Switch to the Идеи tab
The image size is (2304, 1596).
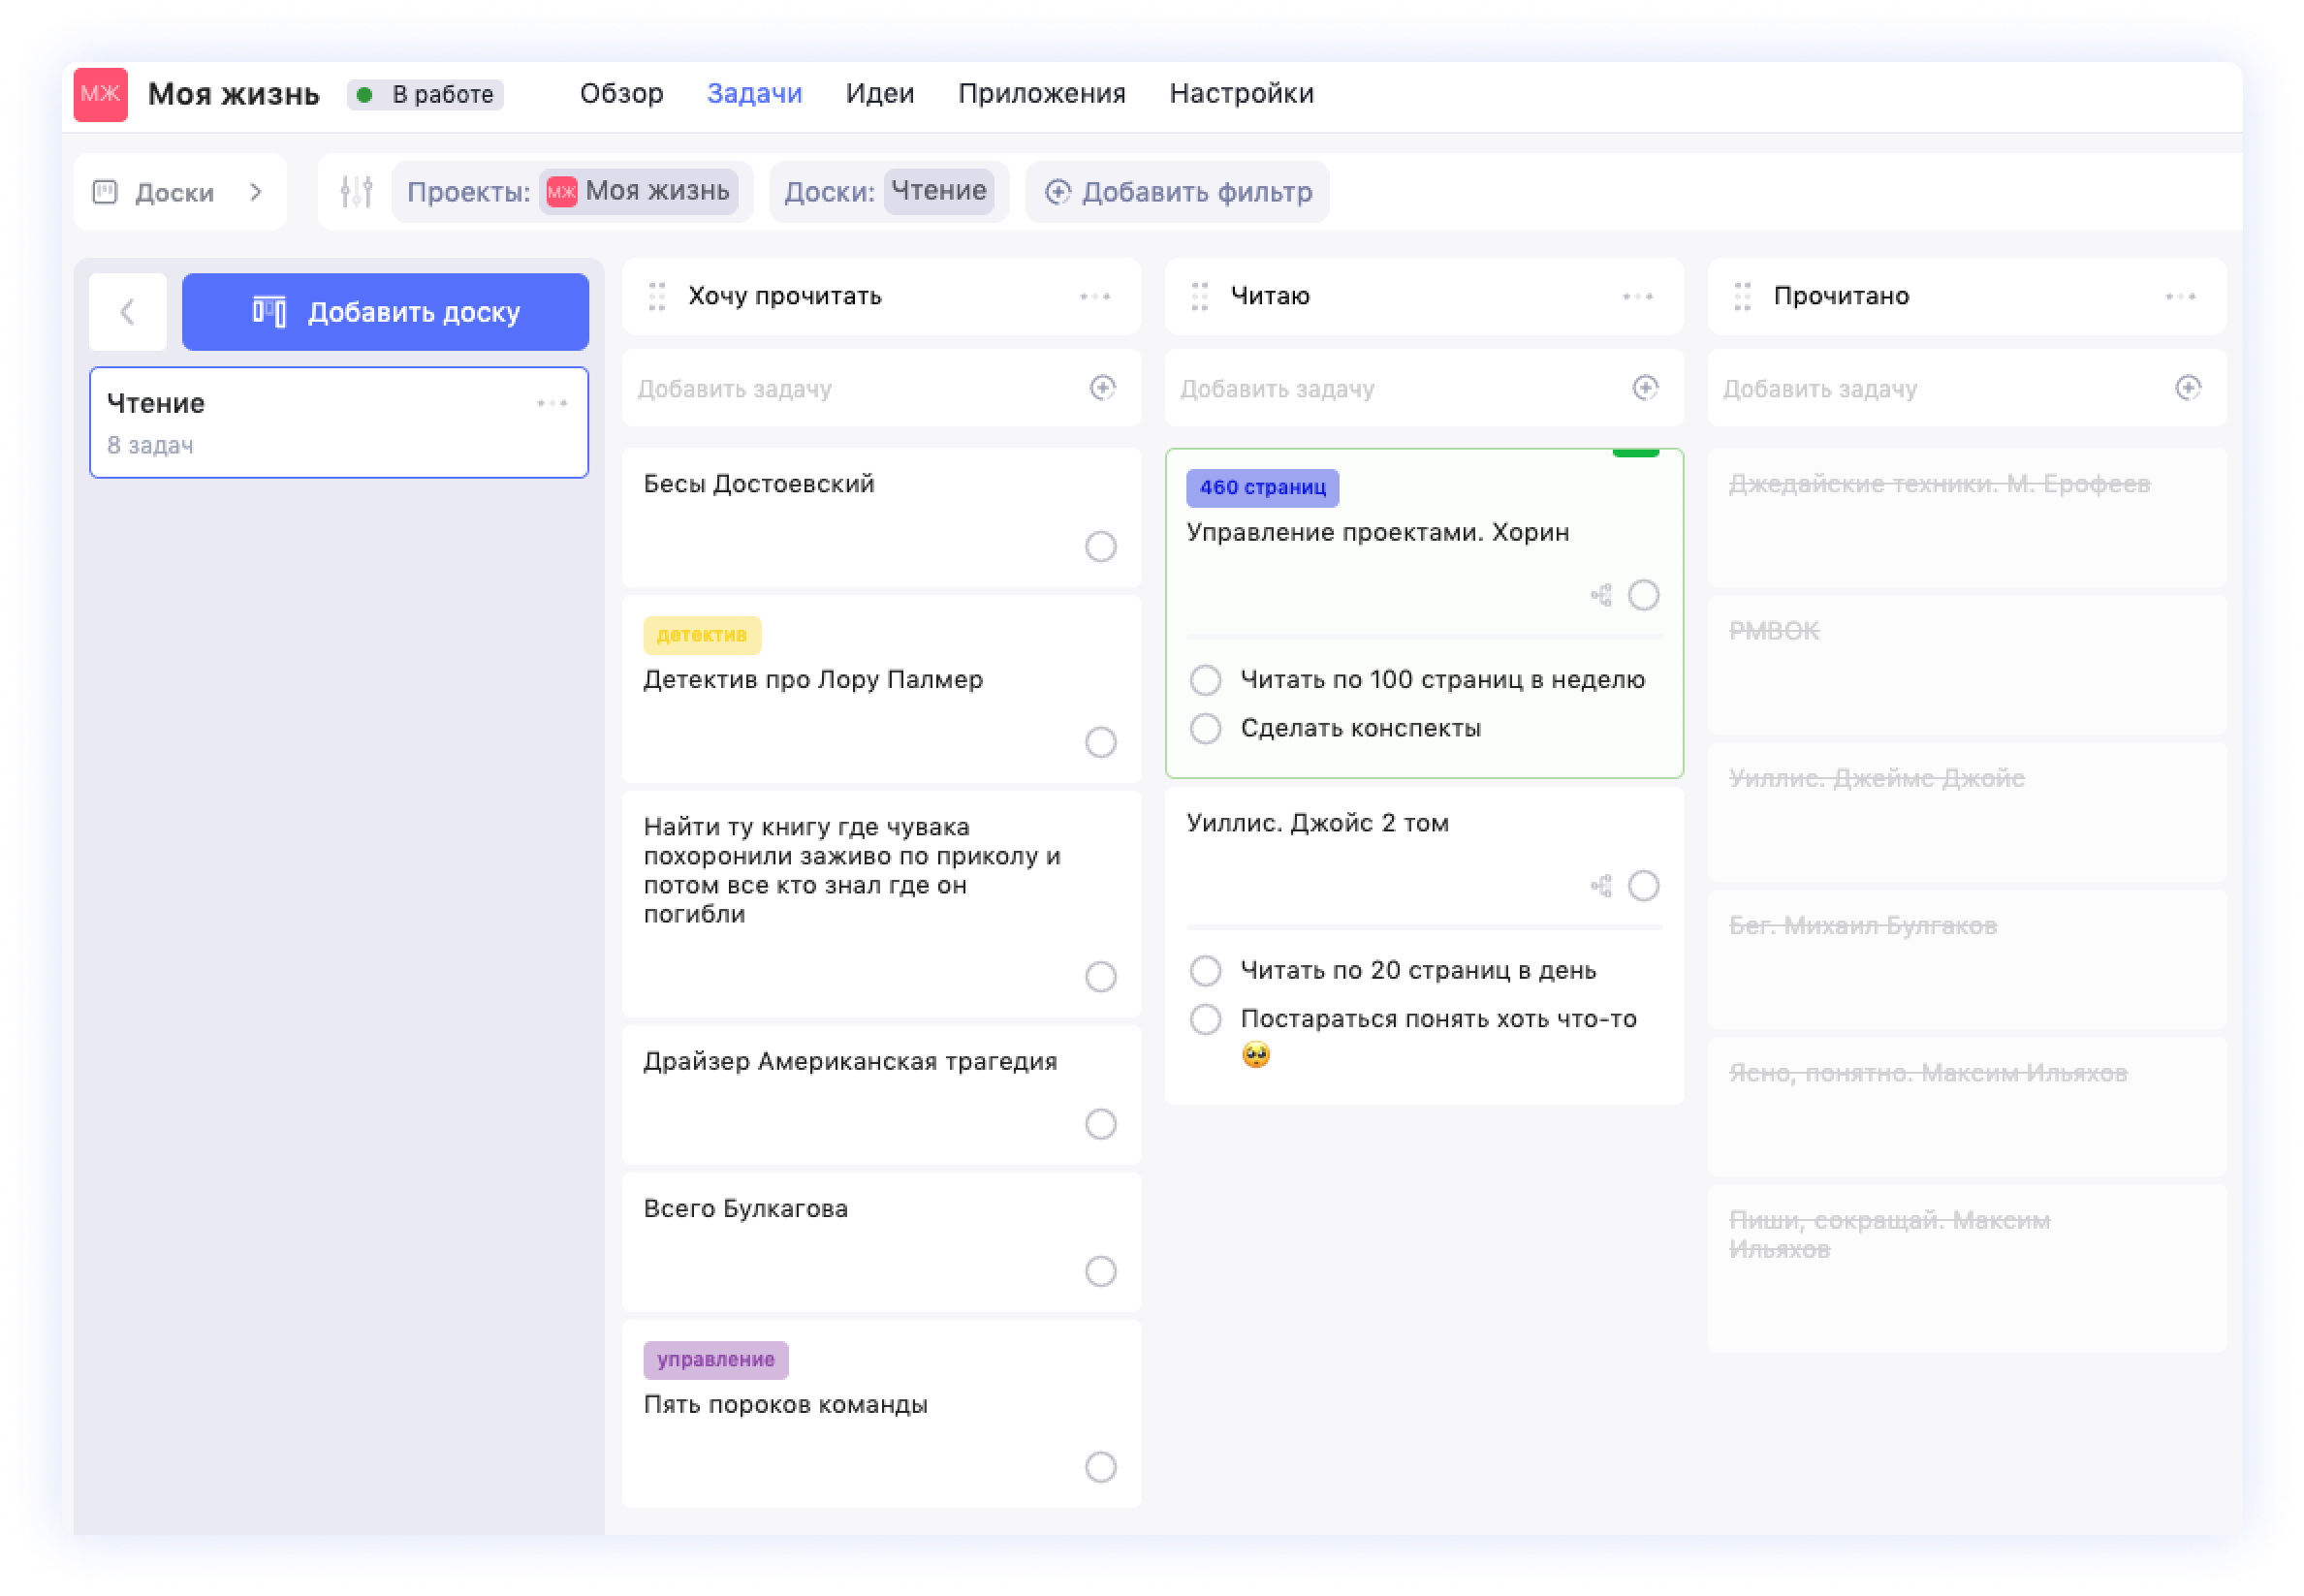(x=879, y=93)
